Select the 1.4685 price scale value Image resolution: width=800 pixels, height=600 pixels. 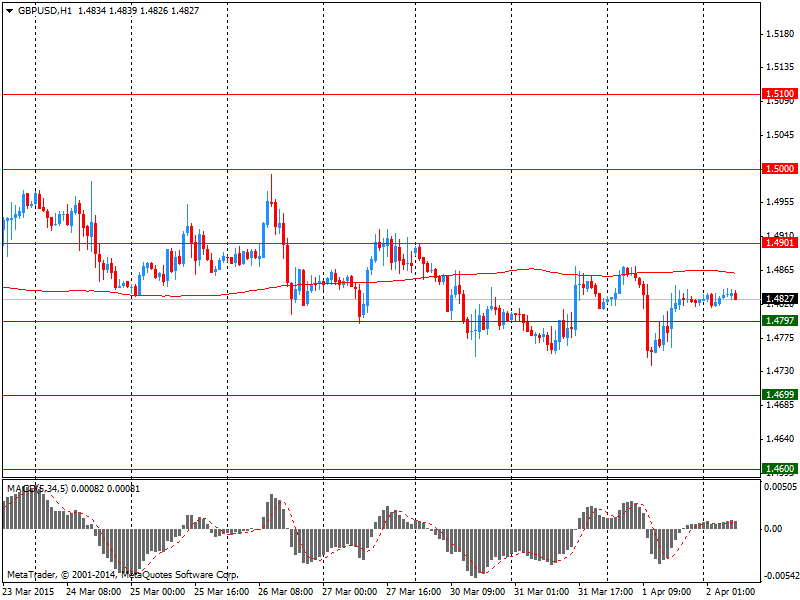(x=781, y=405)
